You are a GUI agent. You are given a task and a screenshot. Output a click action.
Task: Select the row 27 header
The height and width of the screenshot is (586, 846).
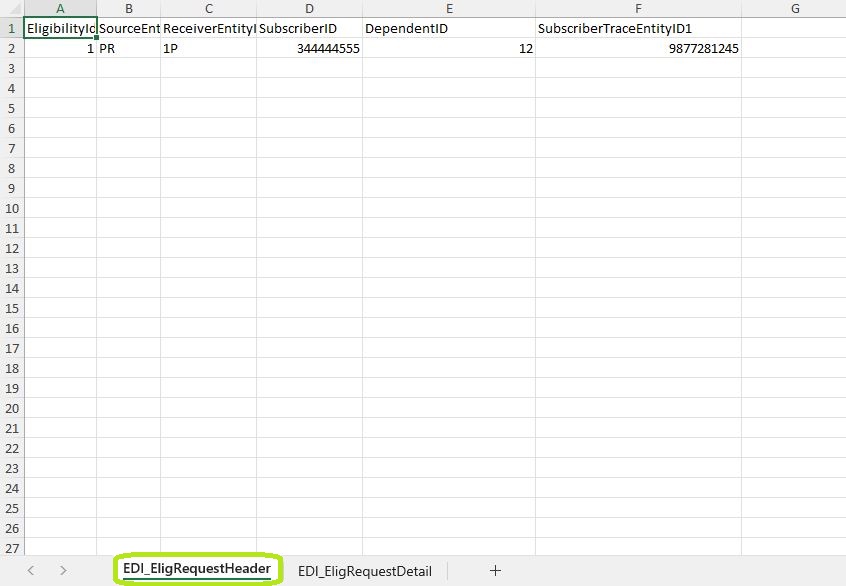point(12,547)
